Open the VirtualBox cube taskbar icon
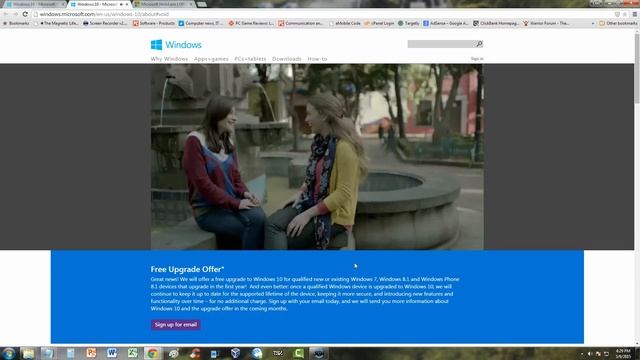 [x=236, y=353]
